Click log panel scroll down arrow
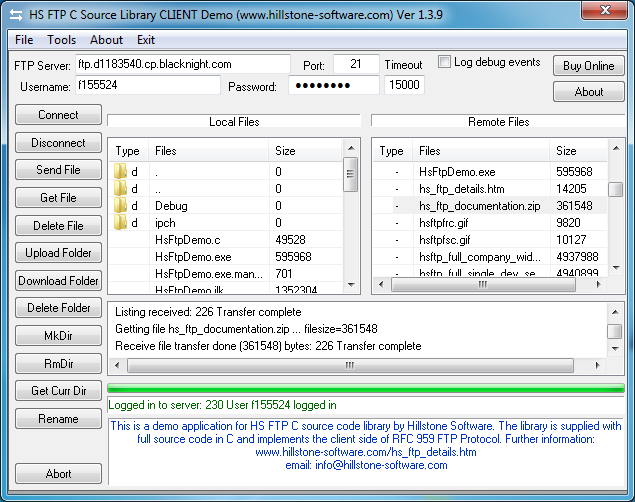This screenshot has height=502, width=635. tap(615, 349)
